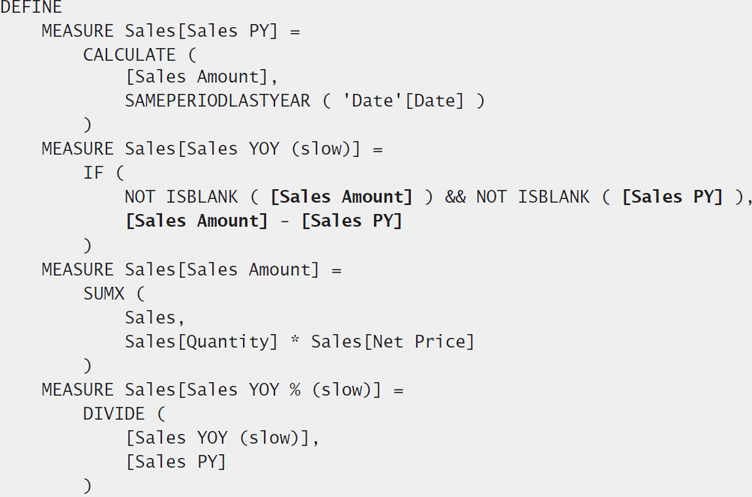Screen dimensions: 752x497
Task: Click bold [Sales Amount] in subtraction line
Action: point(197,221)
